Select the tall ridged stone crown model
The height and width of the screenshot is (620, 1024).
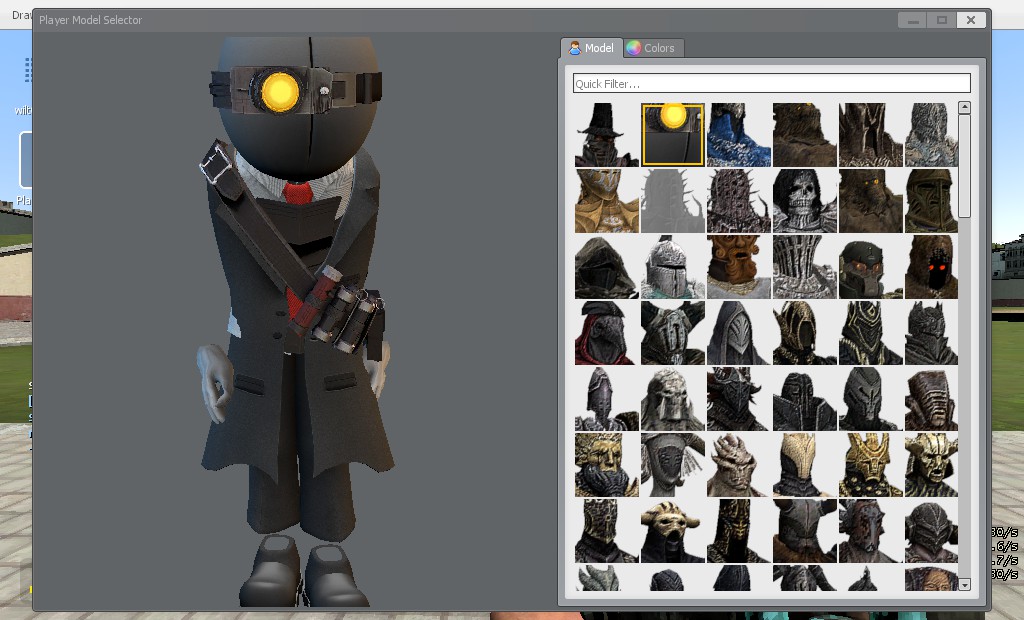pyautogui.click(x=805, y=267)
